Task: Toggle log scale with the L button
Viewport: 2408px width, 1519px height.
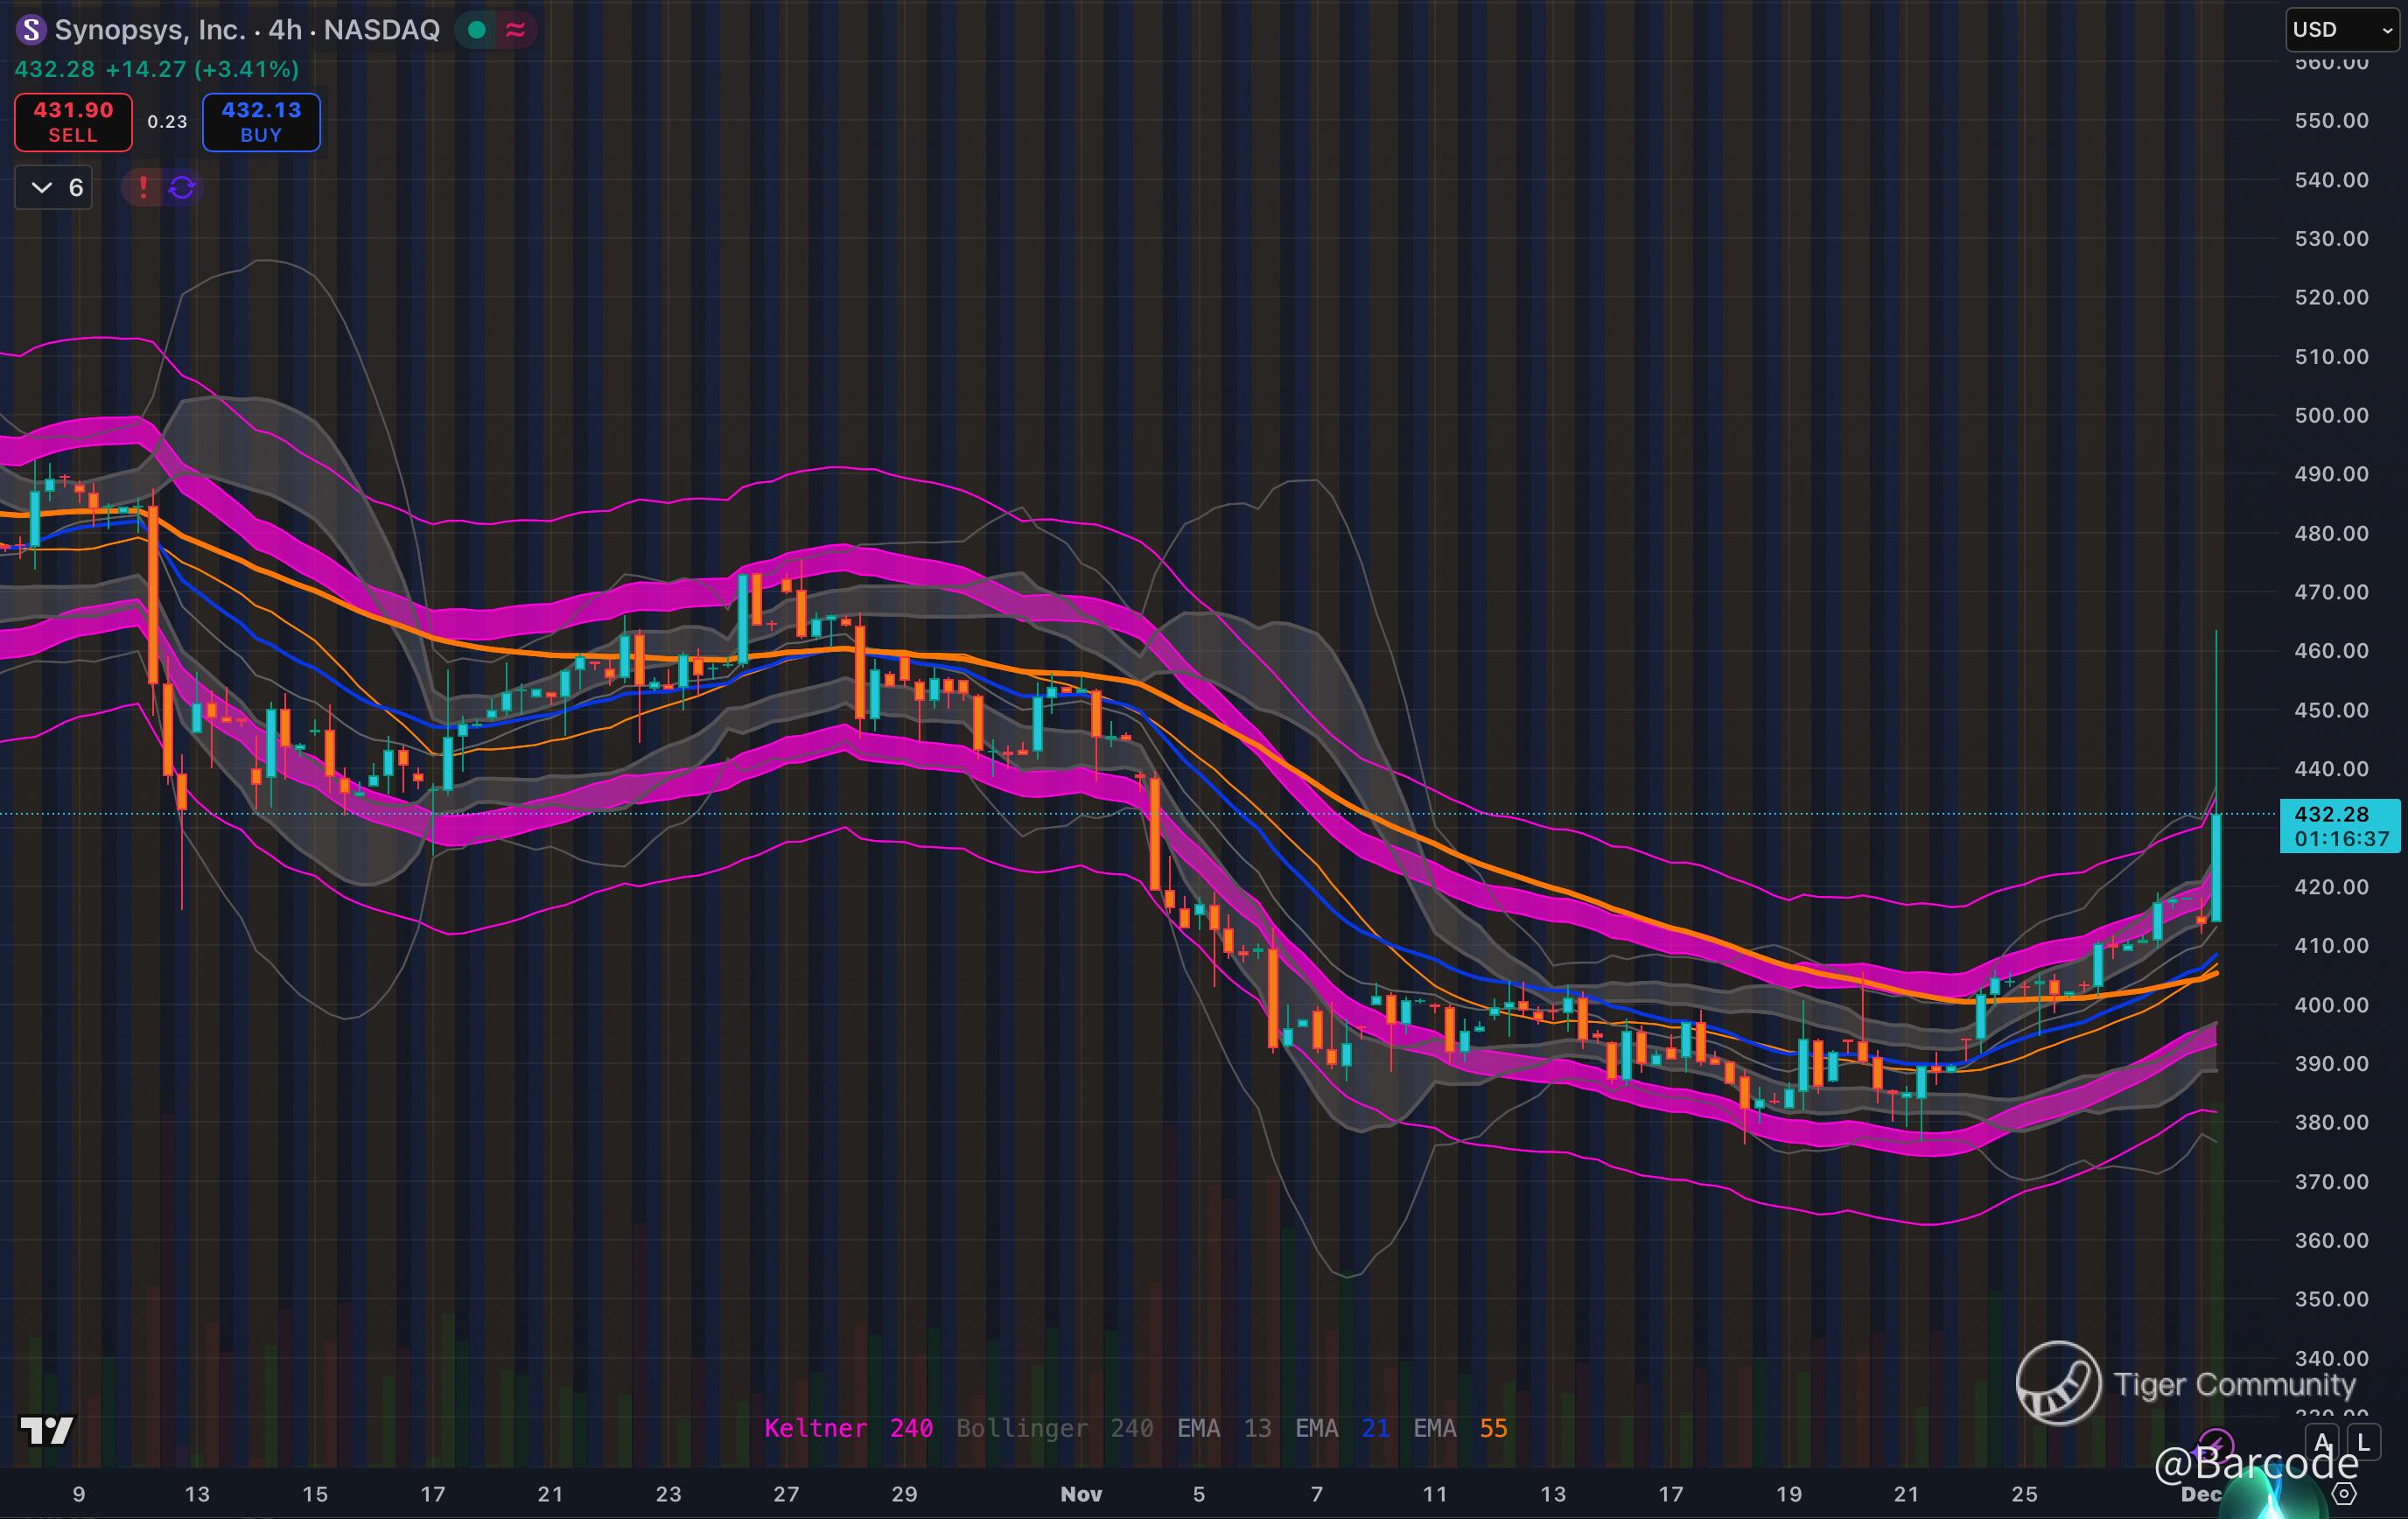Action: [x=2363, y=1442]
